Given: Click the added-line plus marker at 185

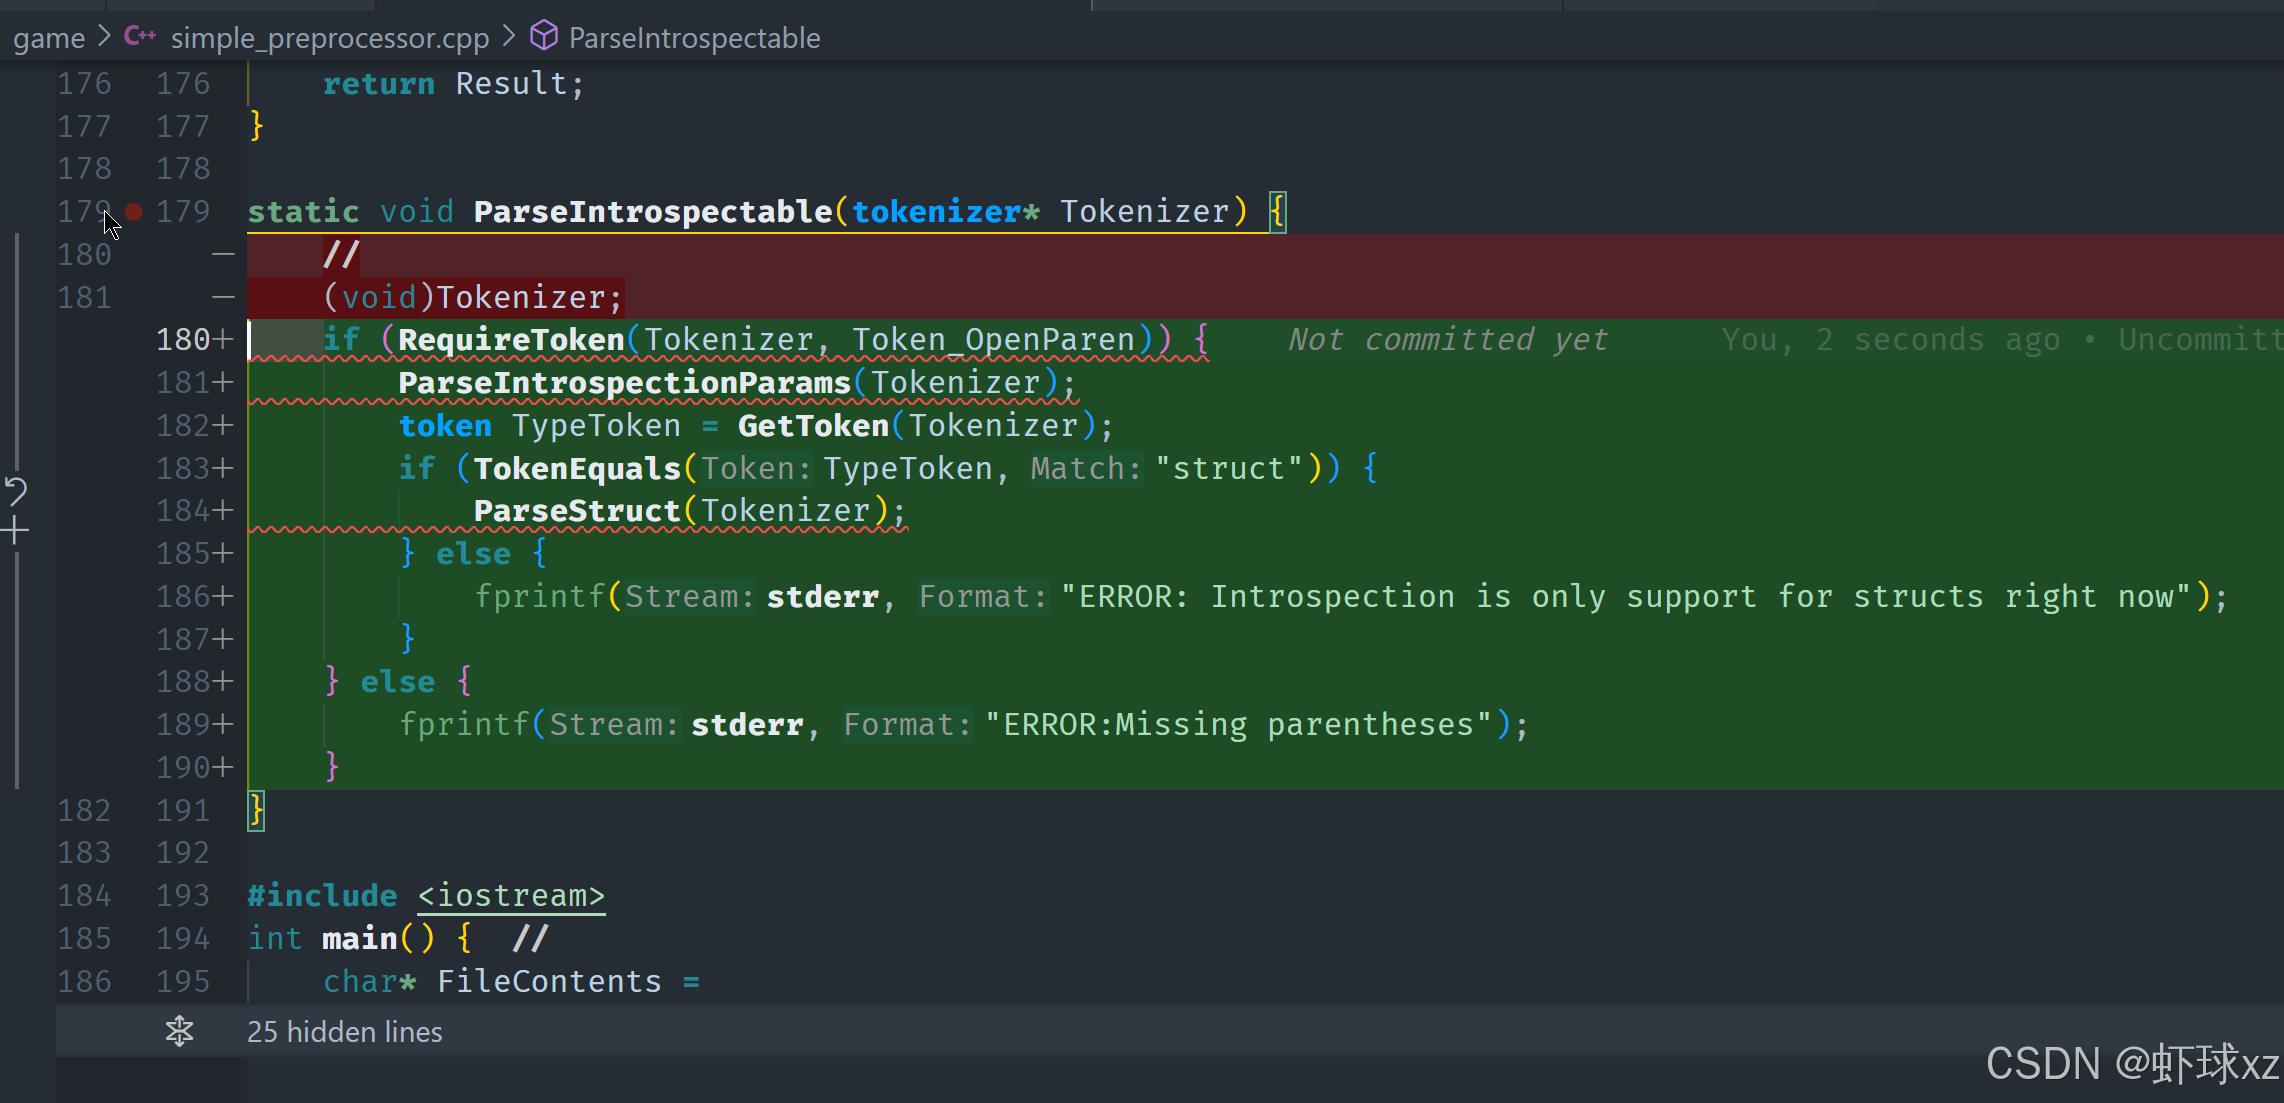Looking at the screenshot, I should pos(223,553).
